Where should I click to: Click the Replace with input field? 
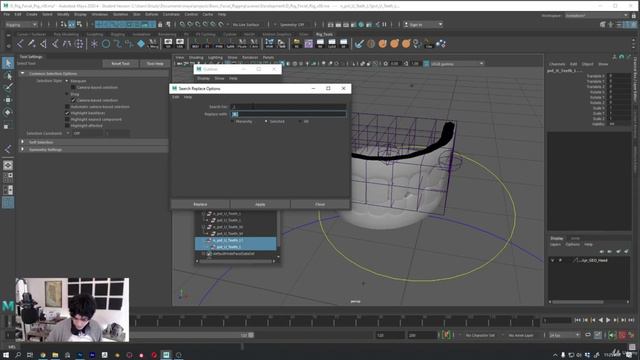coord(288,114)
